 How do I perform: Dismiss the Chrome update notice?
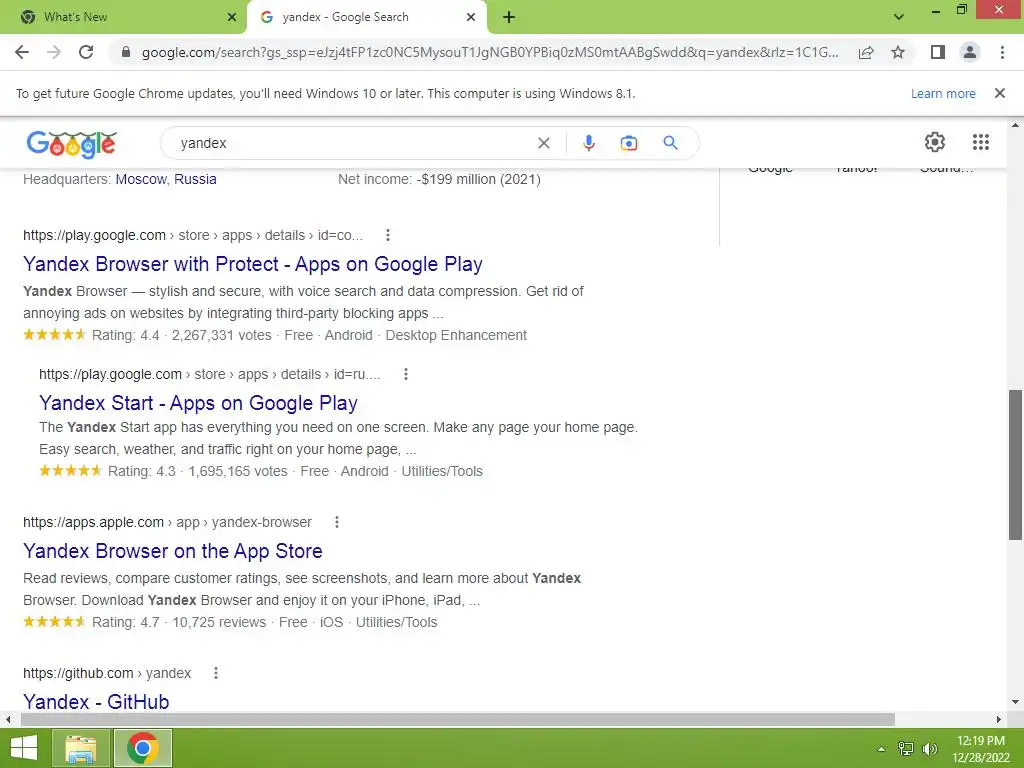(x=999, y=93)
